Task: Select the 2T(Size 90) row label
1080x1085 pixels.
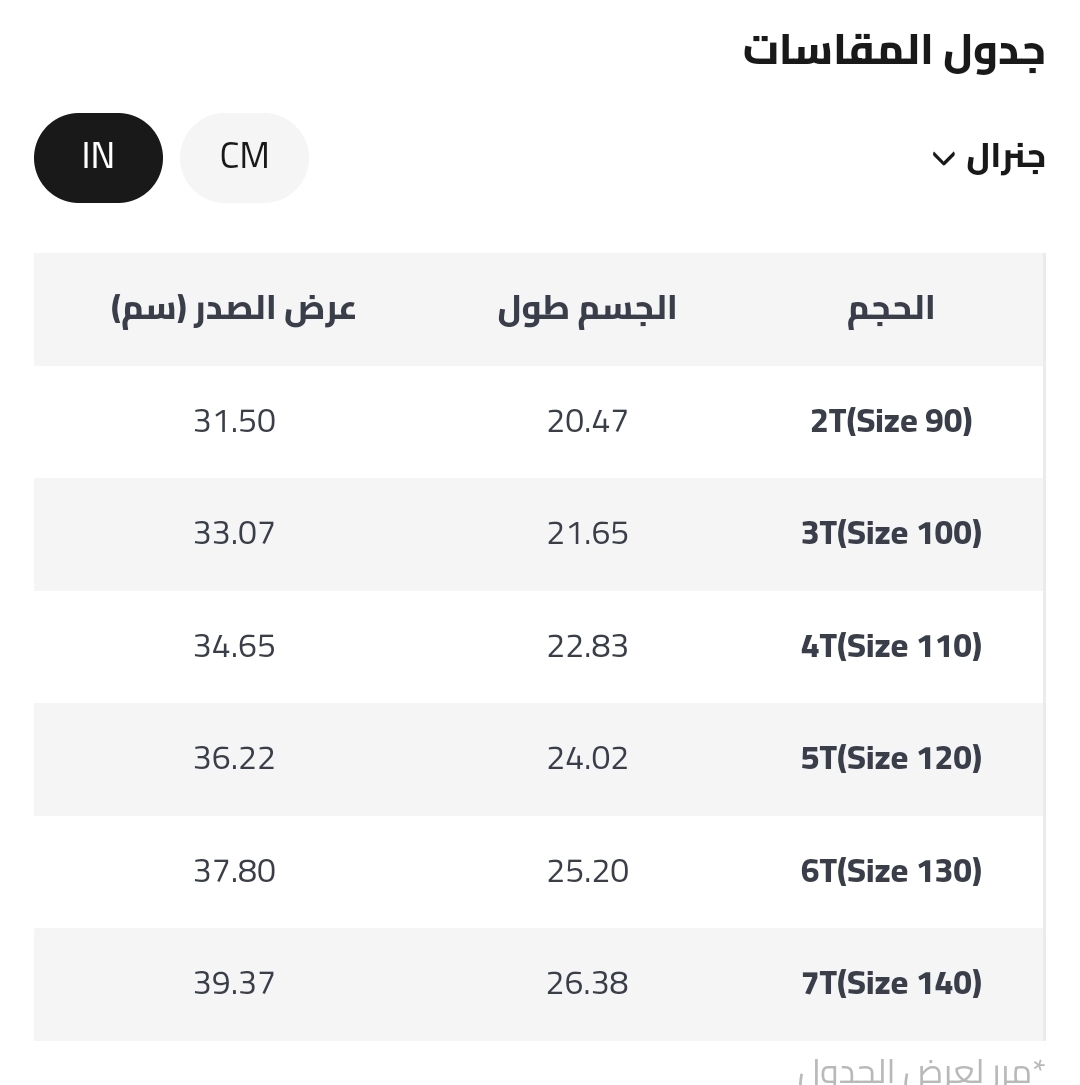Action: pyautogui.click(x=891, y=421)
